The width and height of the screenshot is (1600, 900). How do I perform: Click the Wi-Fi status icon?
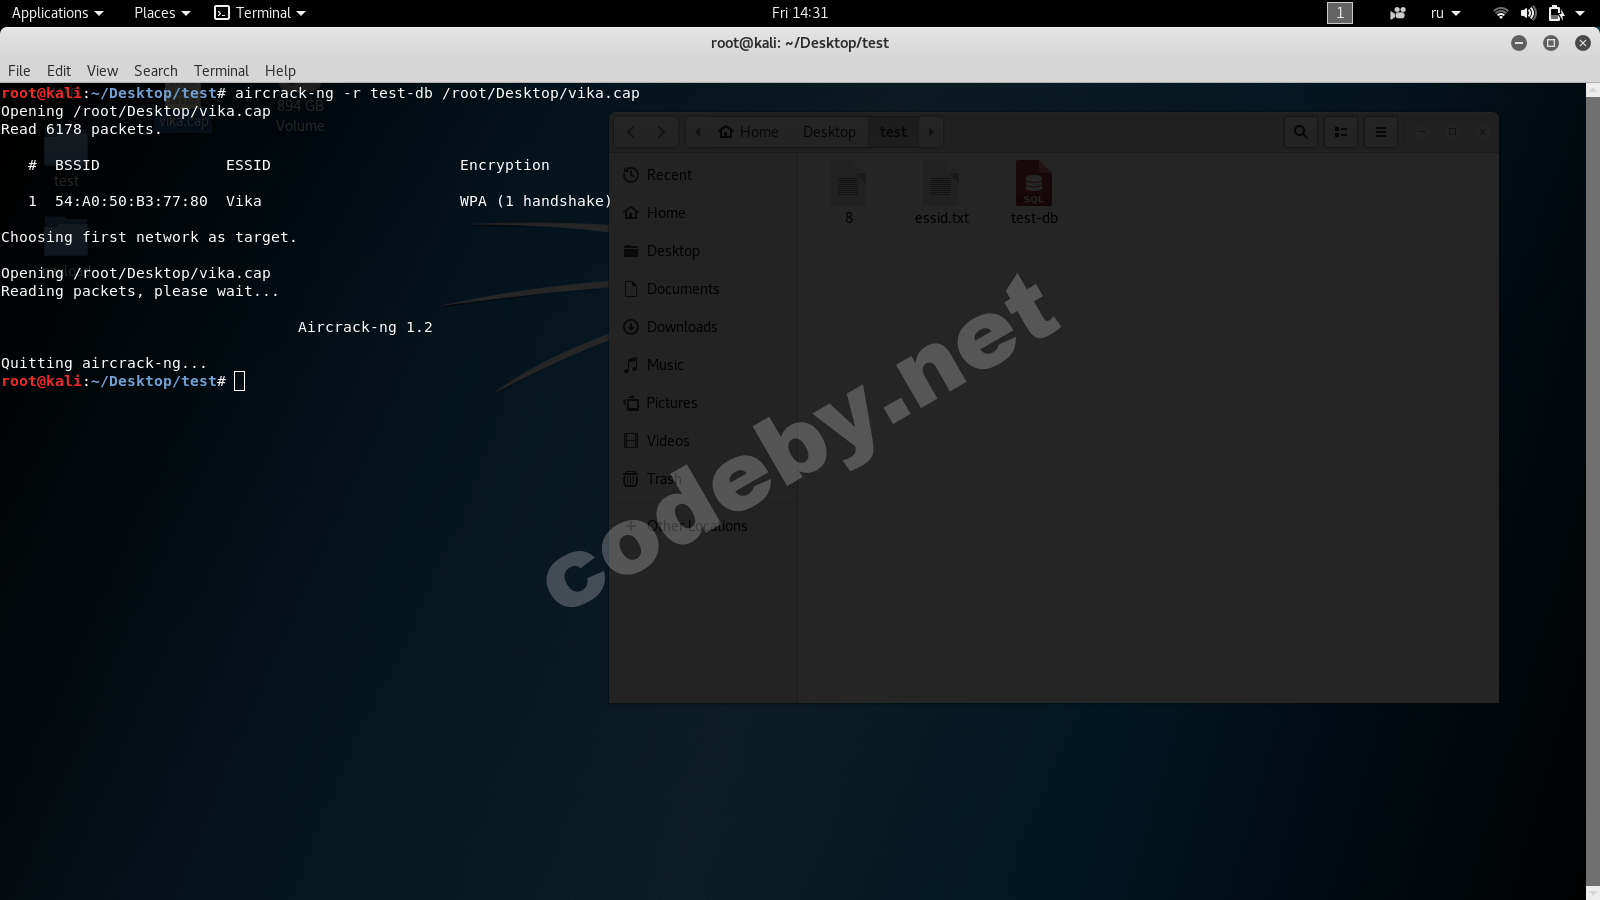tap(1500, 13)
